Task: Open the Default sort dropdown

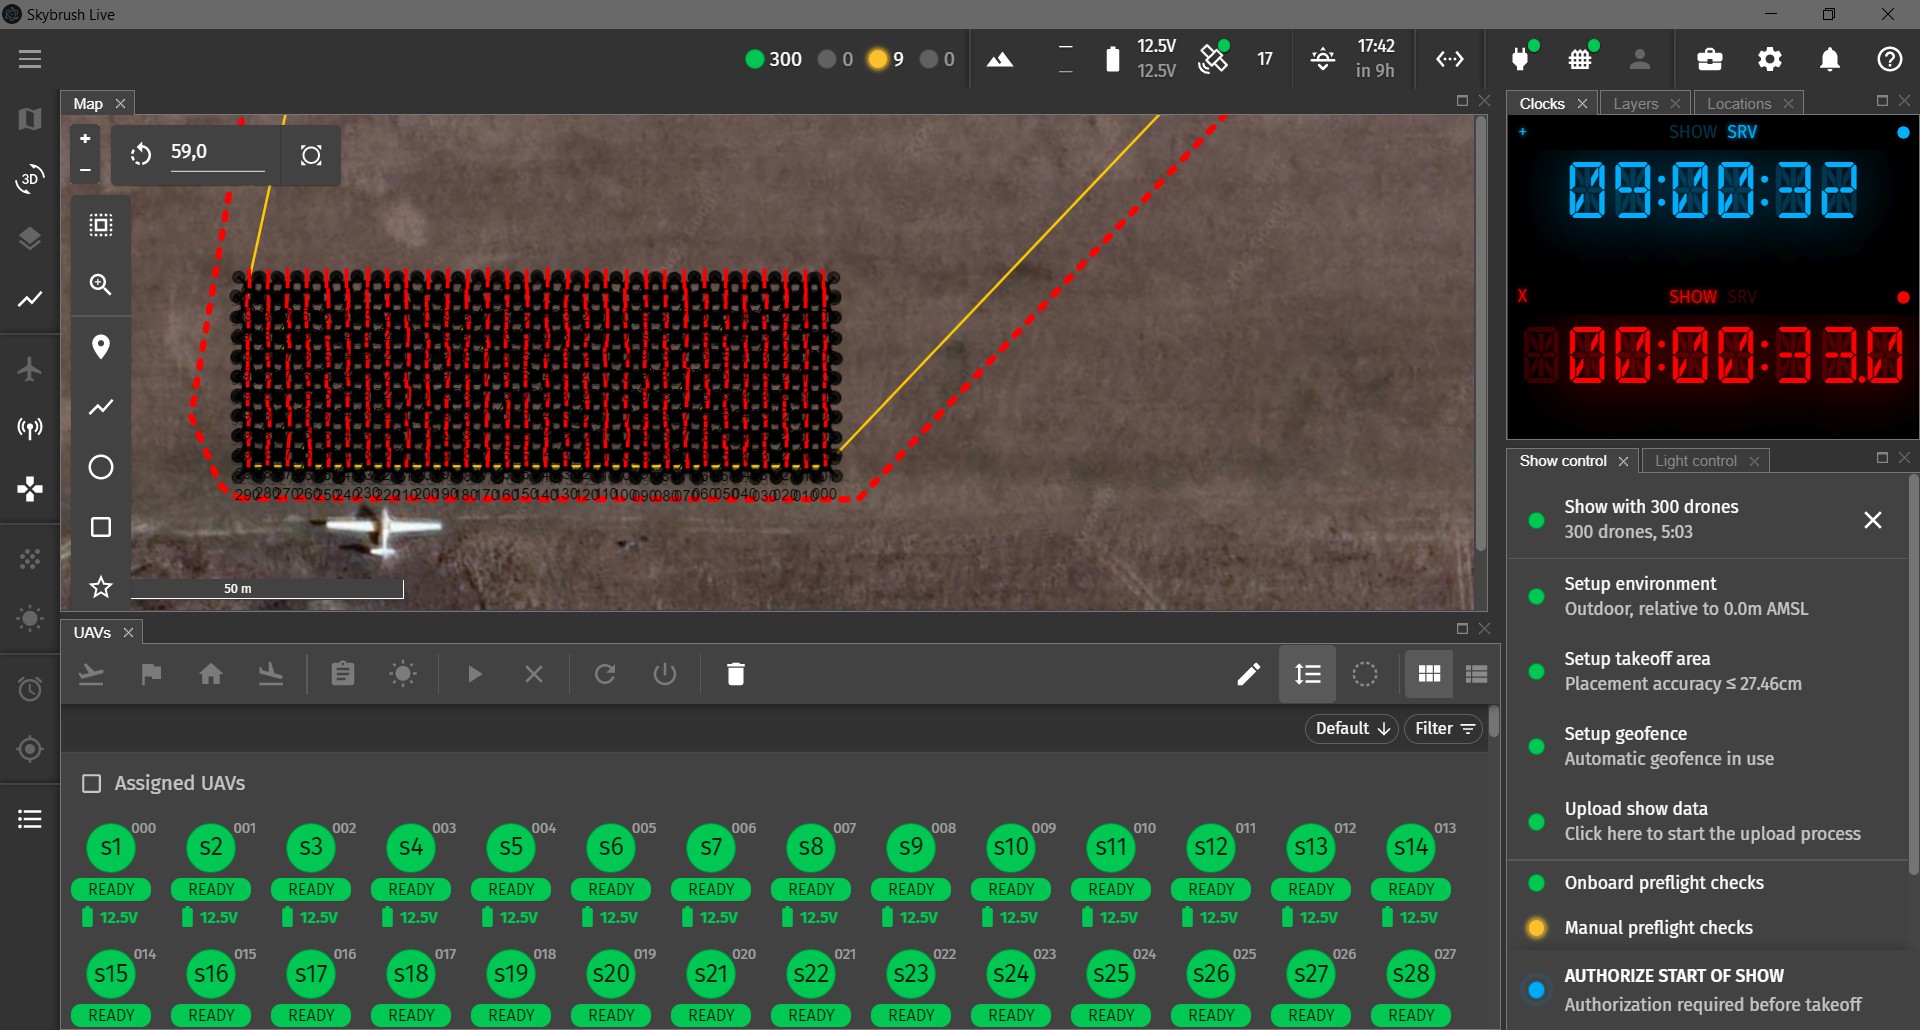Action: coord(1350,728)
